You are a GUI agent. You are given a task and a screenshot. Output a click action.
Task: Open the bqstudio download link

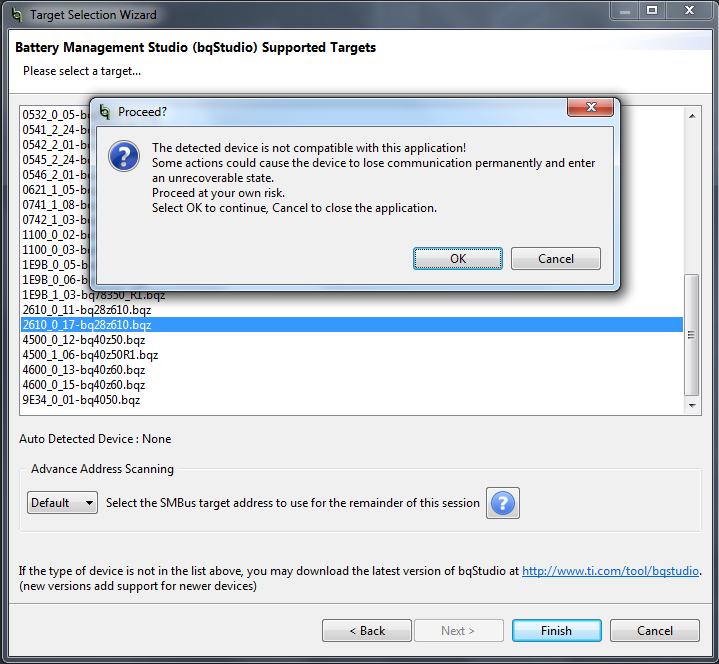(610, 571)
